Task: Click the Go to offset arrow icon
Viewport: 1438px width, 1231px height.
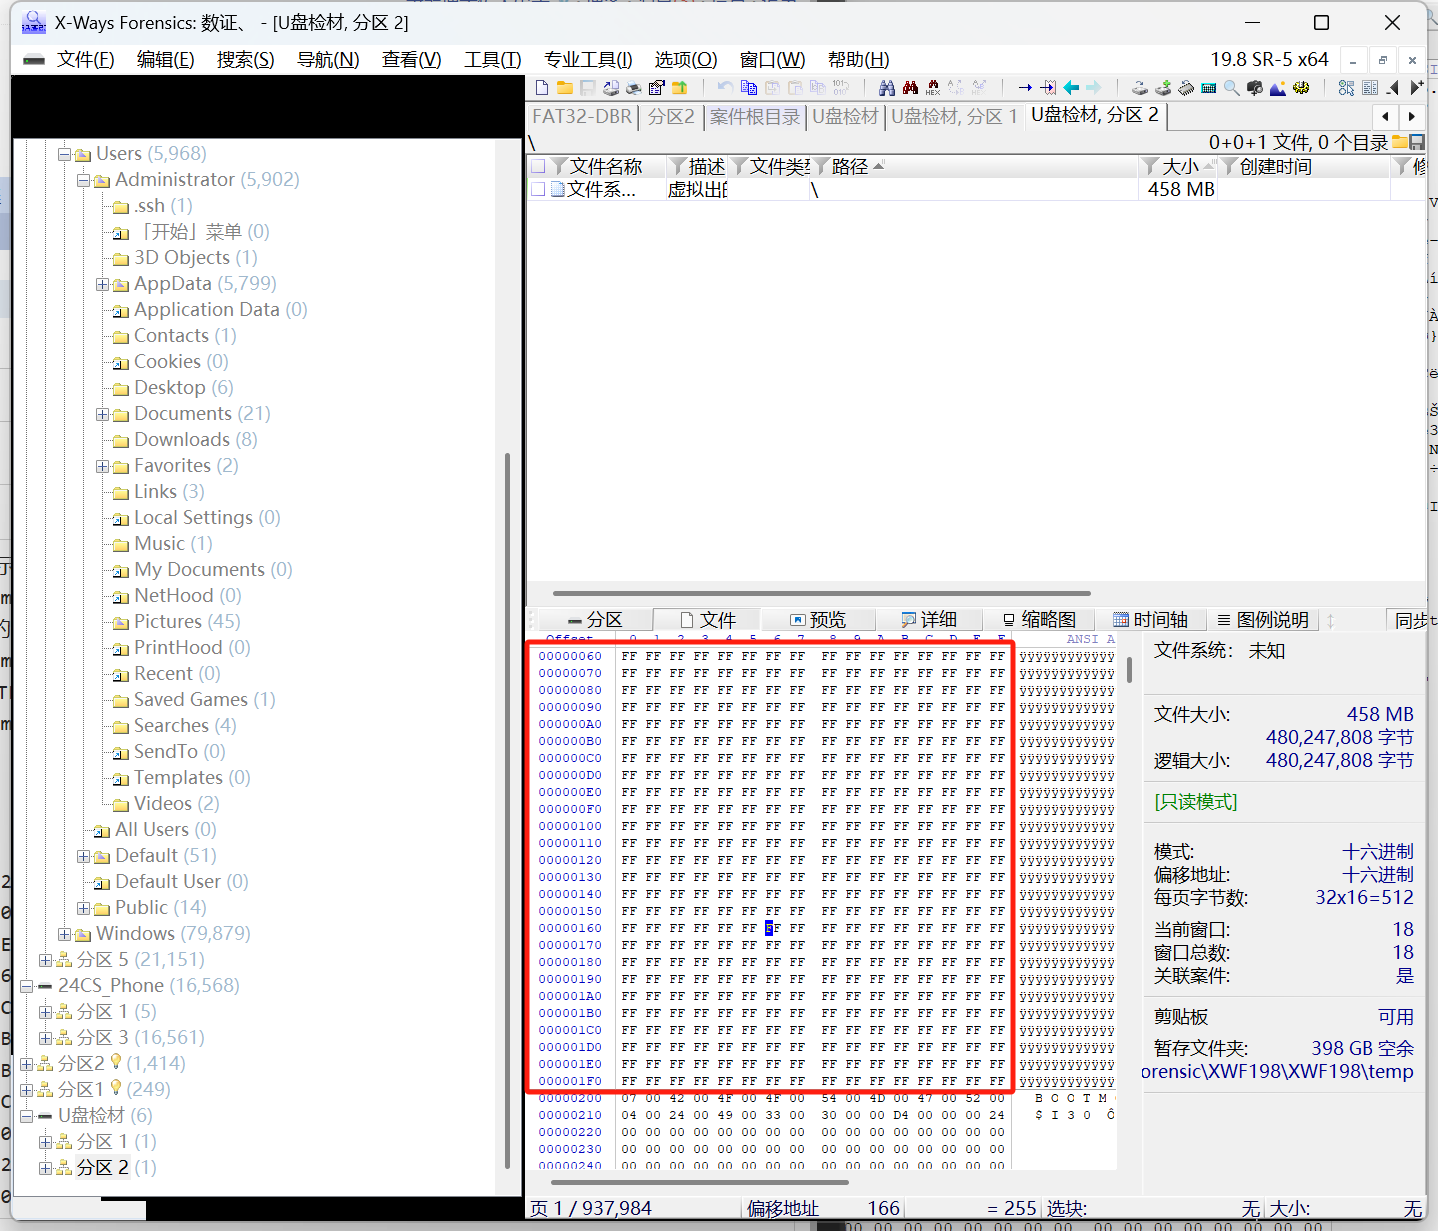Action: (x=1025, y=88)
